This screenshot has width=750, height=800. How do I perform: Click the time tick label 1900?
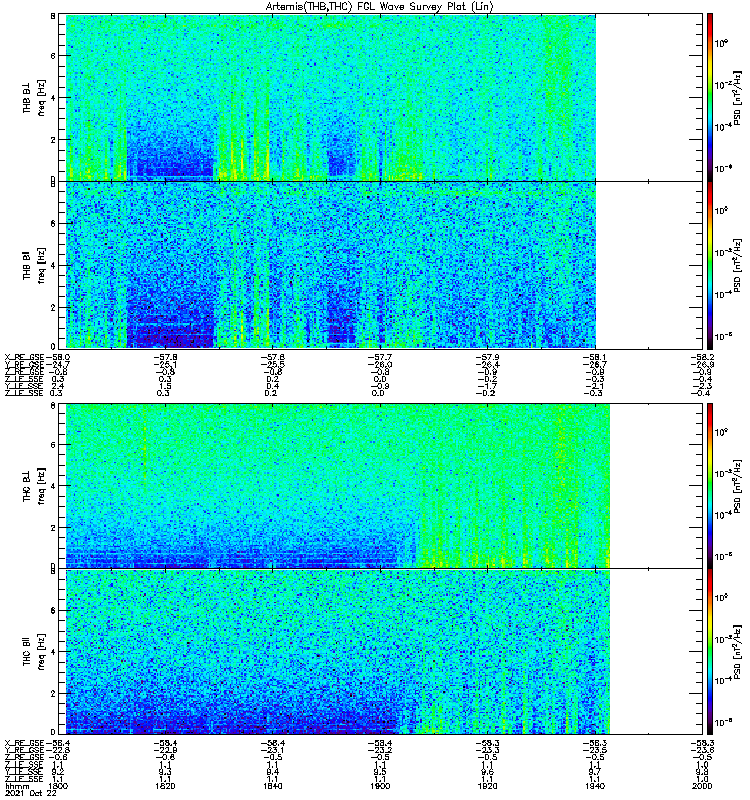tap(380, 786)
